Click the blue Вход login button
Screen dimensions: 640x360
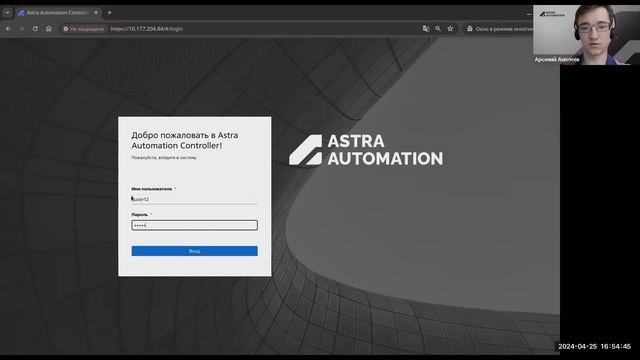(194, 251)
